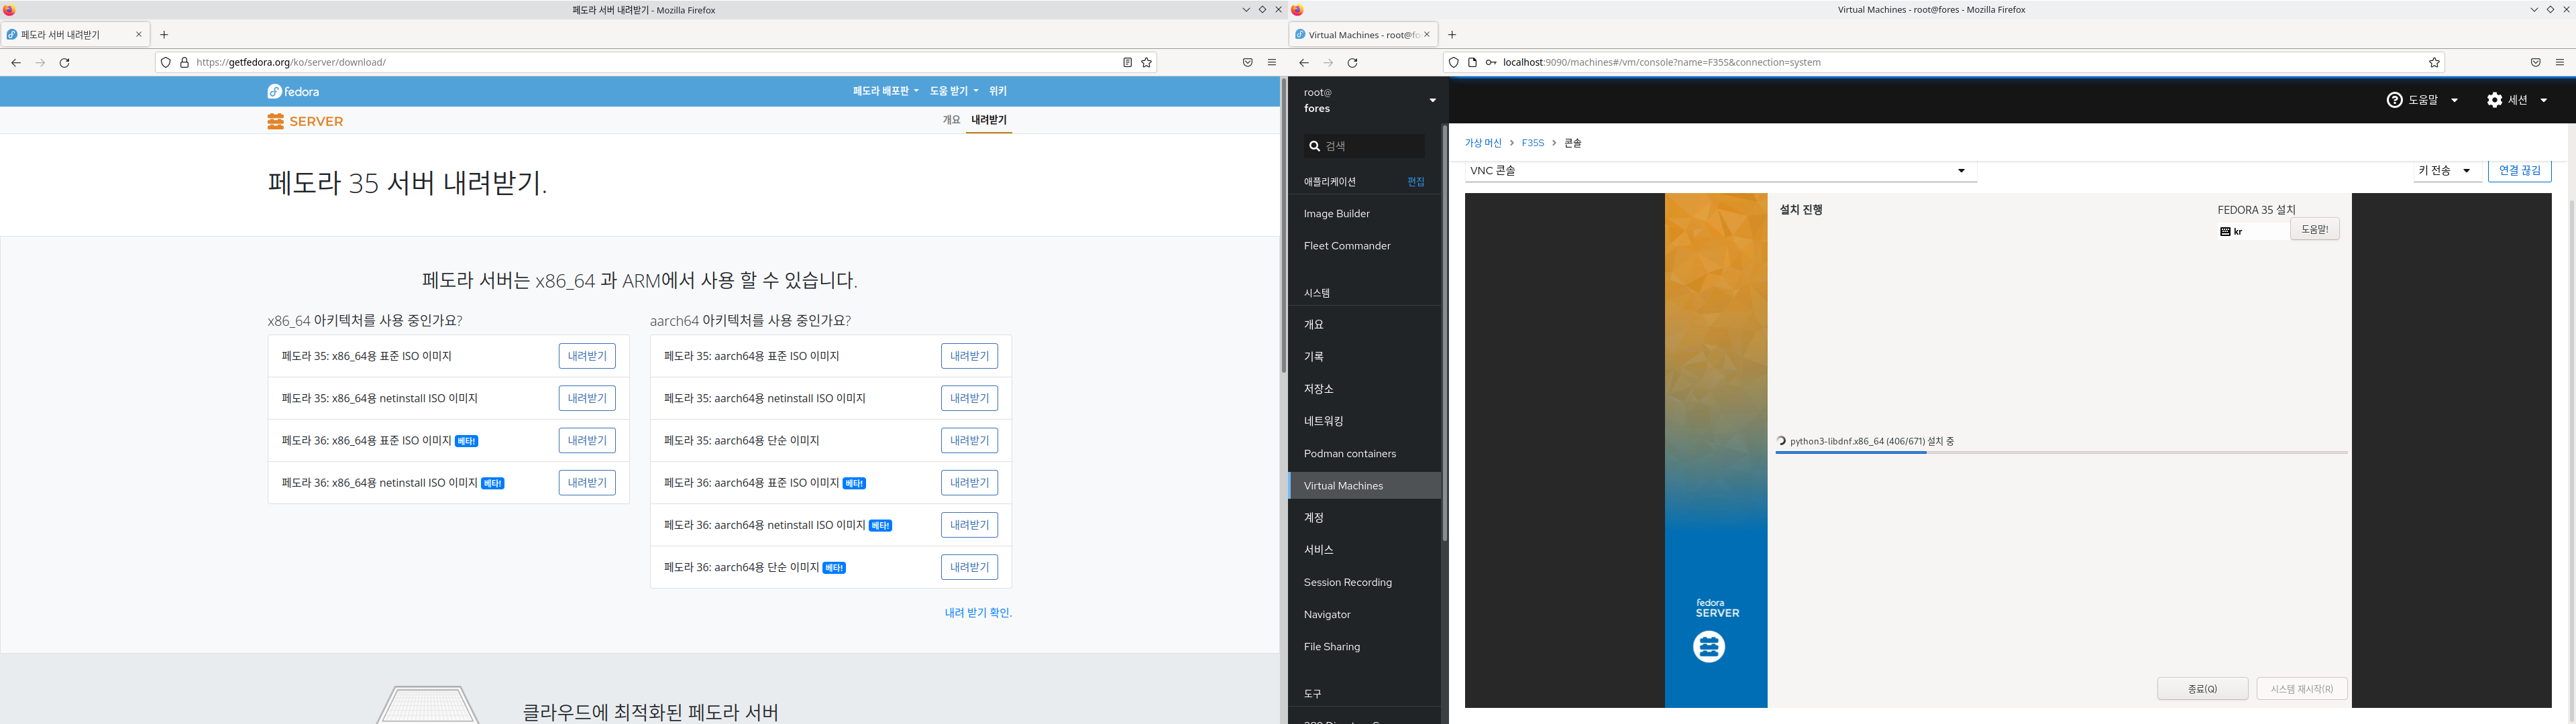
Task: Open Podman containers in Cockpit sidebar
Action: (x=1364, y=454)
